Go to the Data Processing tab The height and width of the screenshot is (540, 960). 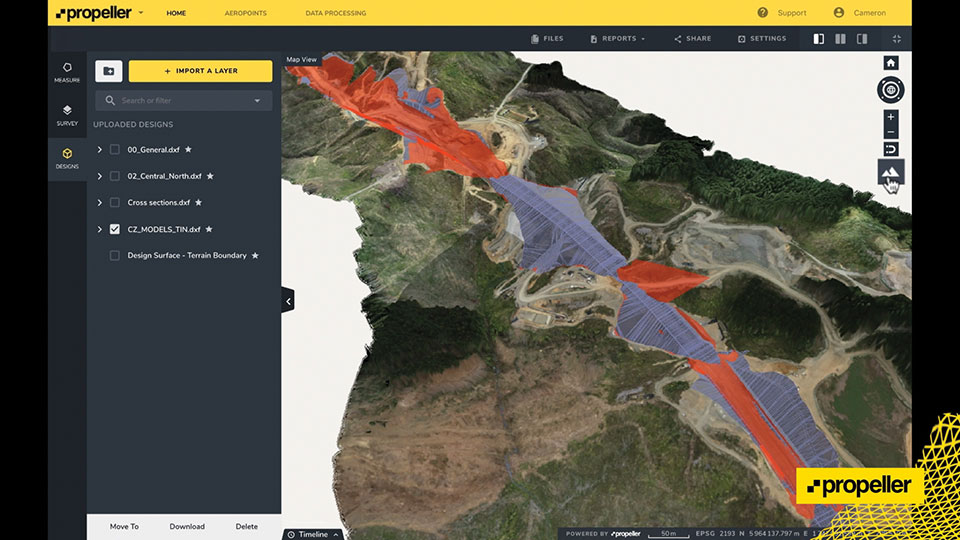tap(335, 13)
